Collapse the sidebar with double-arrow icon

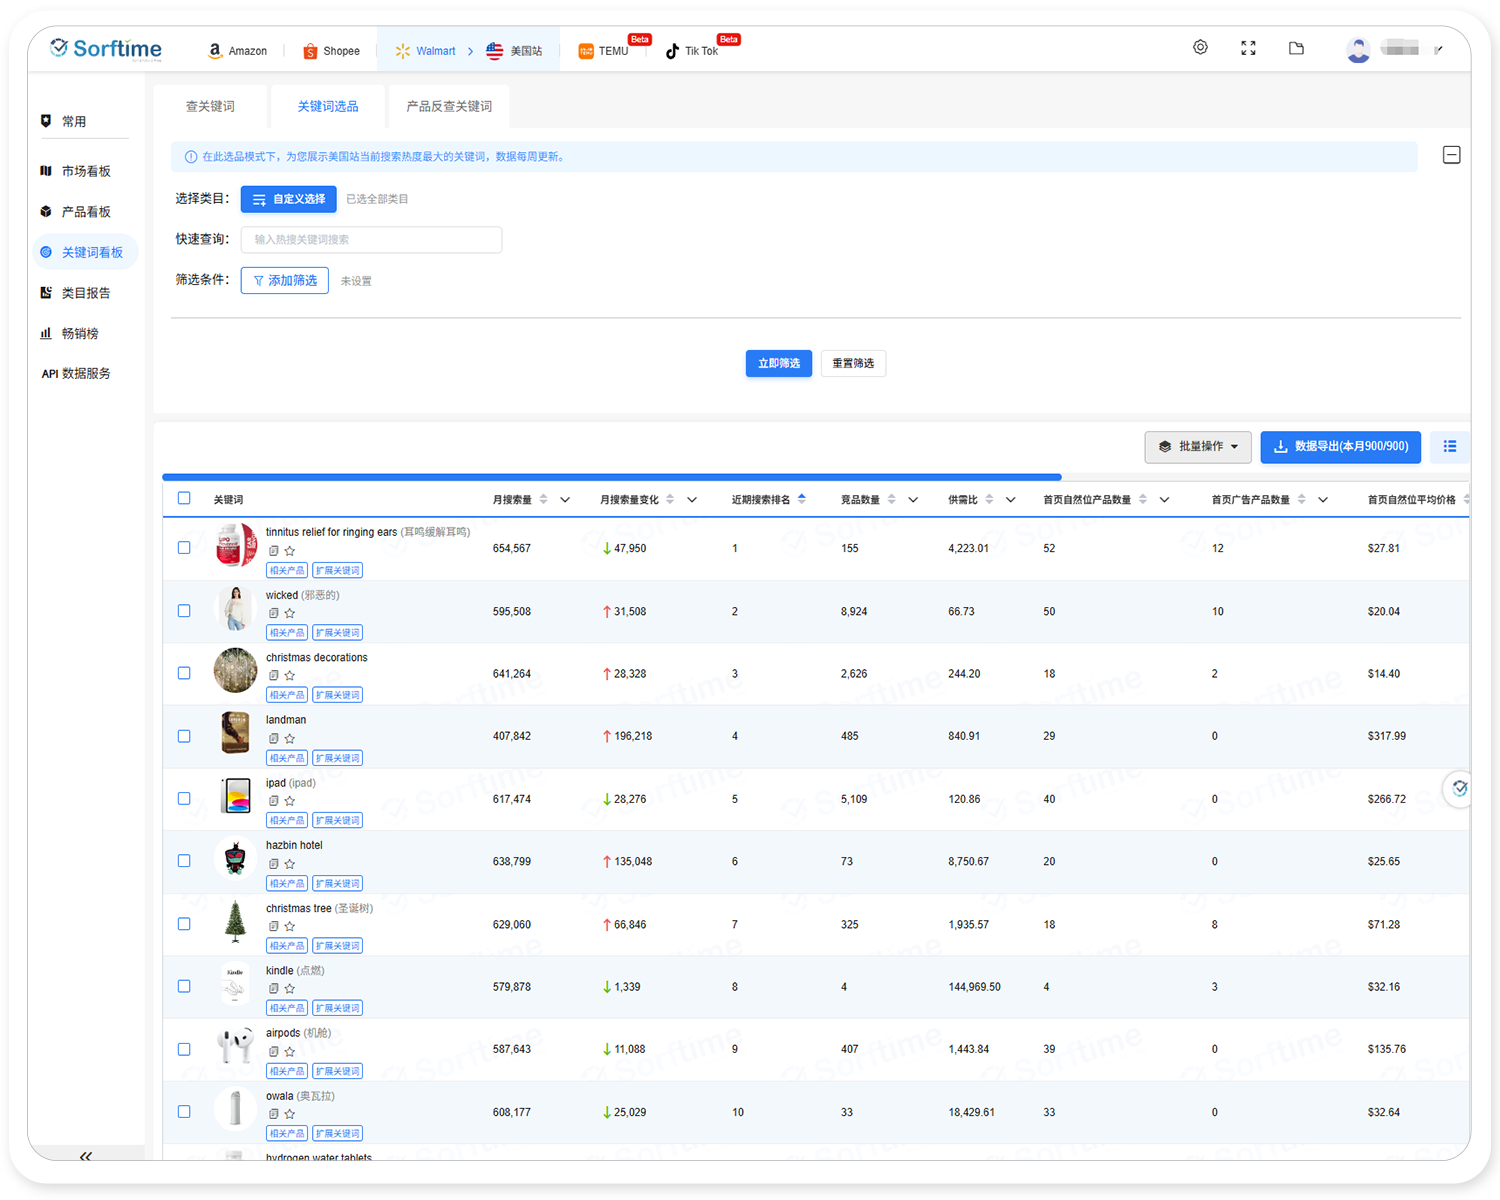tap(86, 1156)
